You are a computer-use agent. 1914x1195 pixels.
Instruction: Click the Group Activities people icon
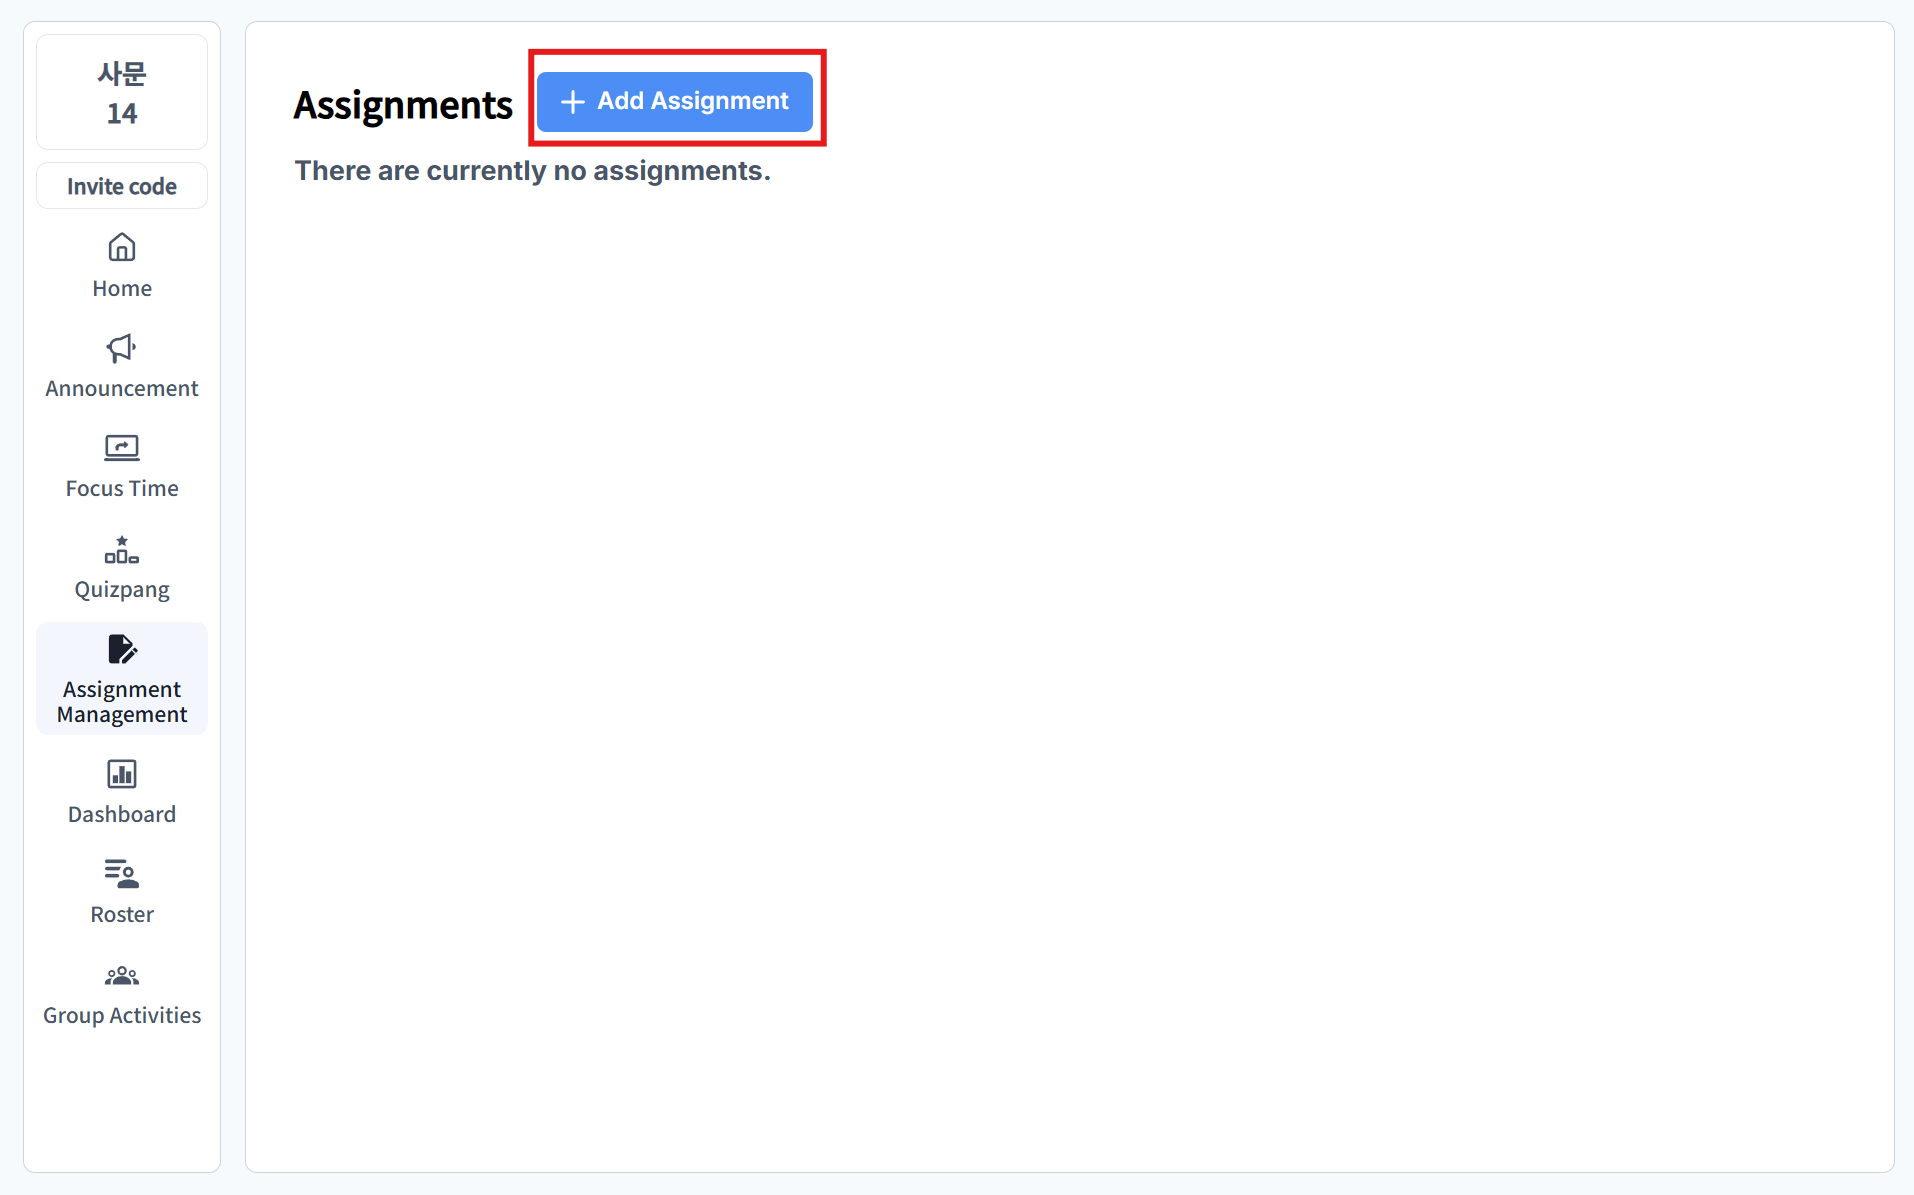[x=122, y=975]
